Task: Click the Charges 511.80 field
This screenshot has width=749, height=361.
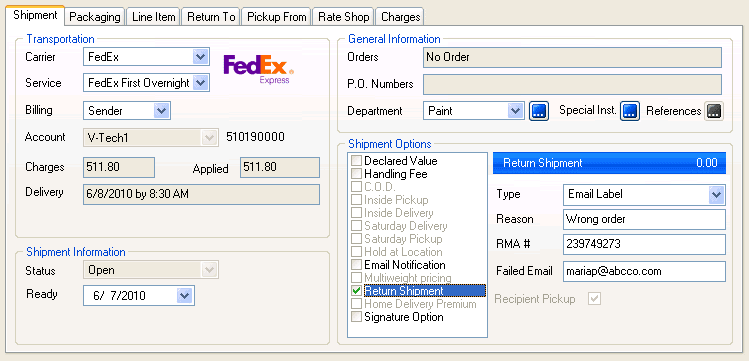Action: click(x=119, y=168)
